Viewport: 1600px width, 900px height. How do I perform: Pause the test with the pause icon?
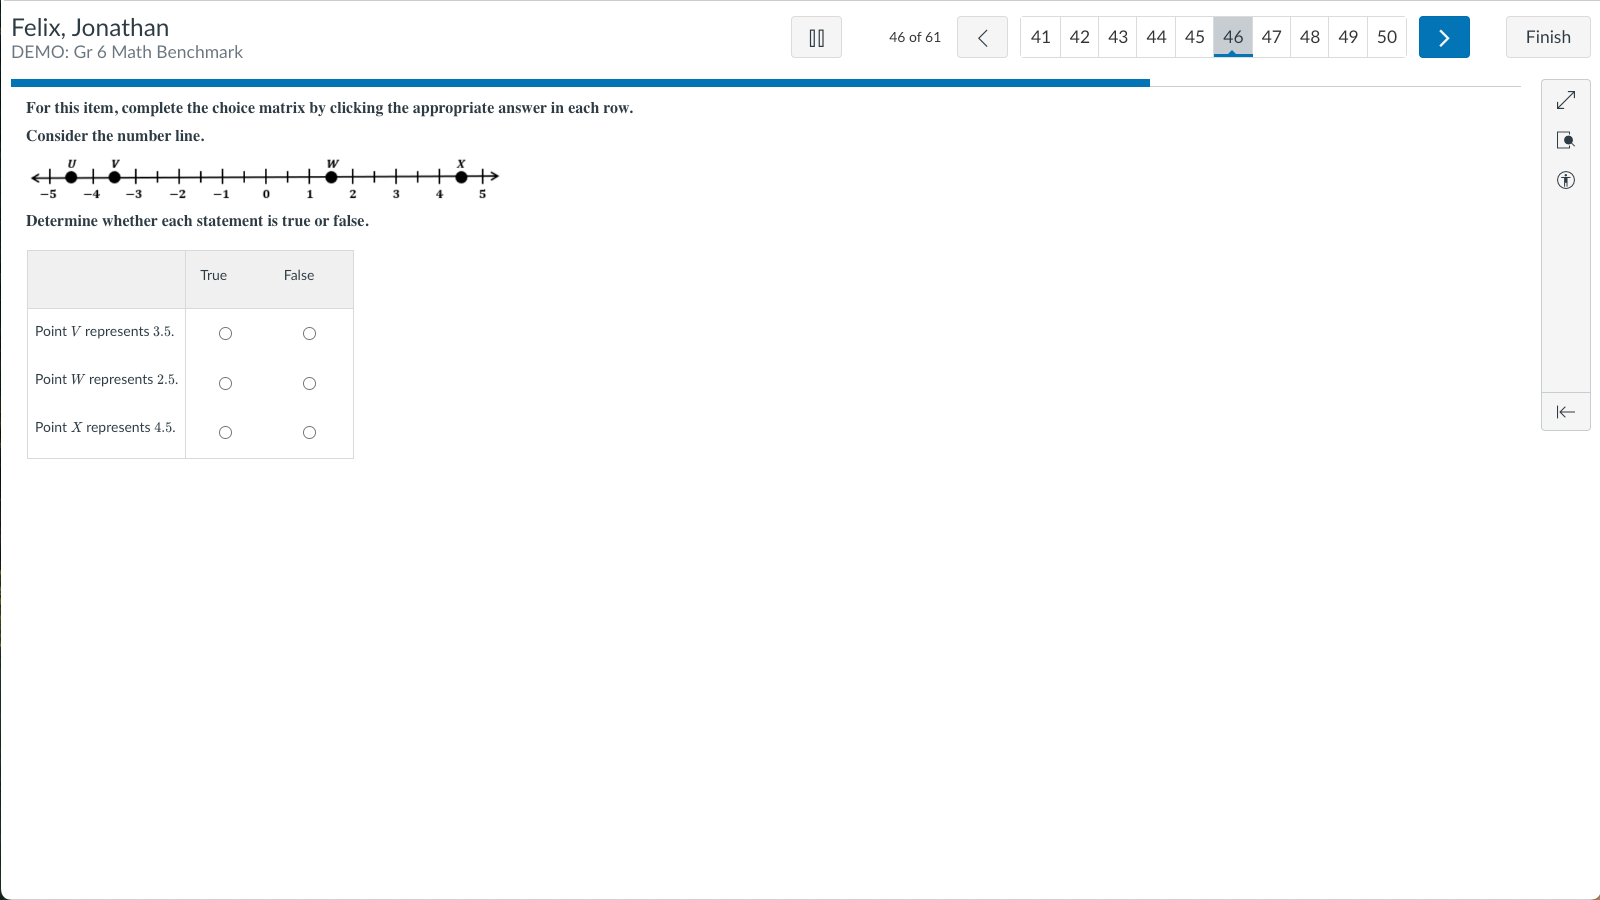pyautogui.click(x=816, y=38)
